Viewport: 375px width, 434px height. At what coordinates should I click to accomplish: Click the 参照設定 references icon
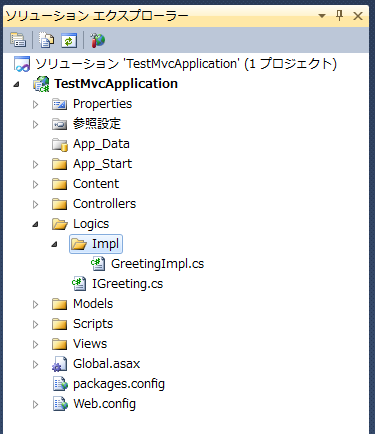pos(60,124)
